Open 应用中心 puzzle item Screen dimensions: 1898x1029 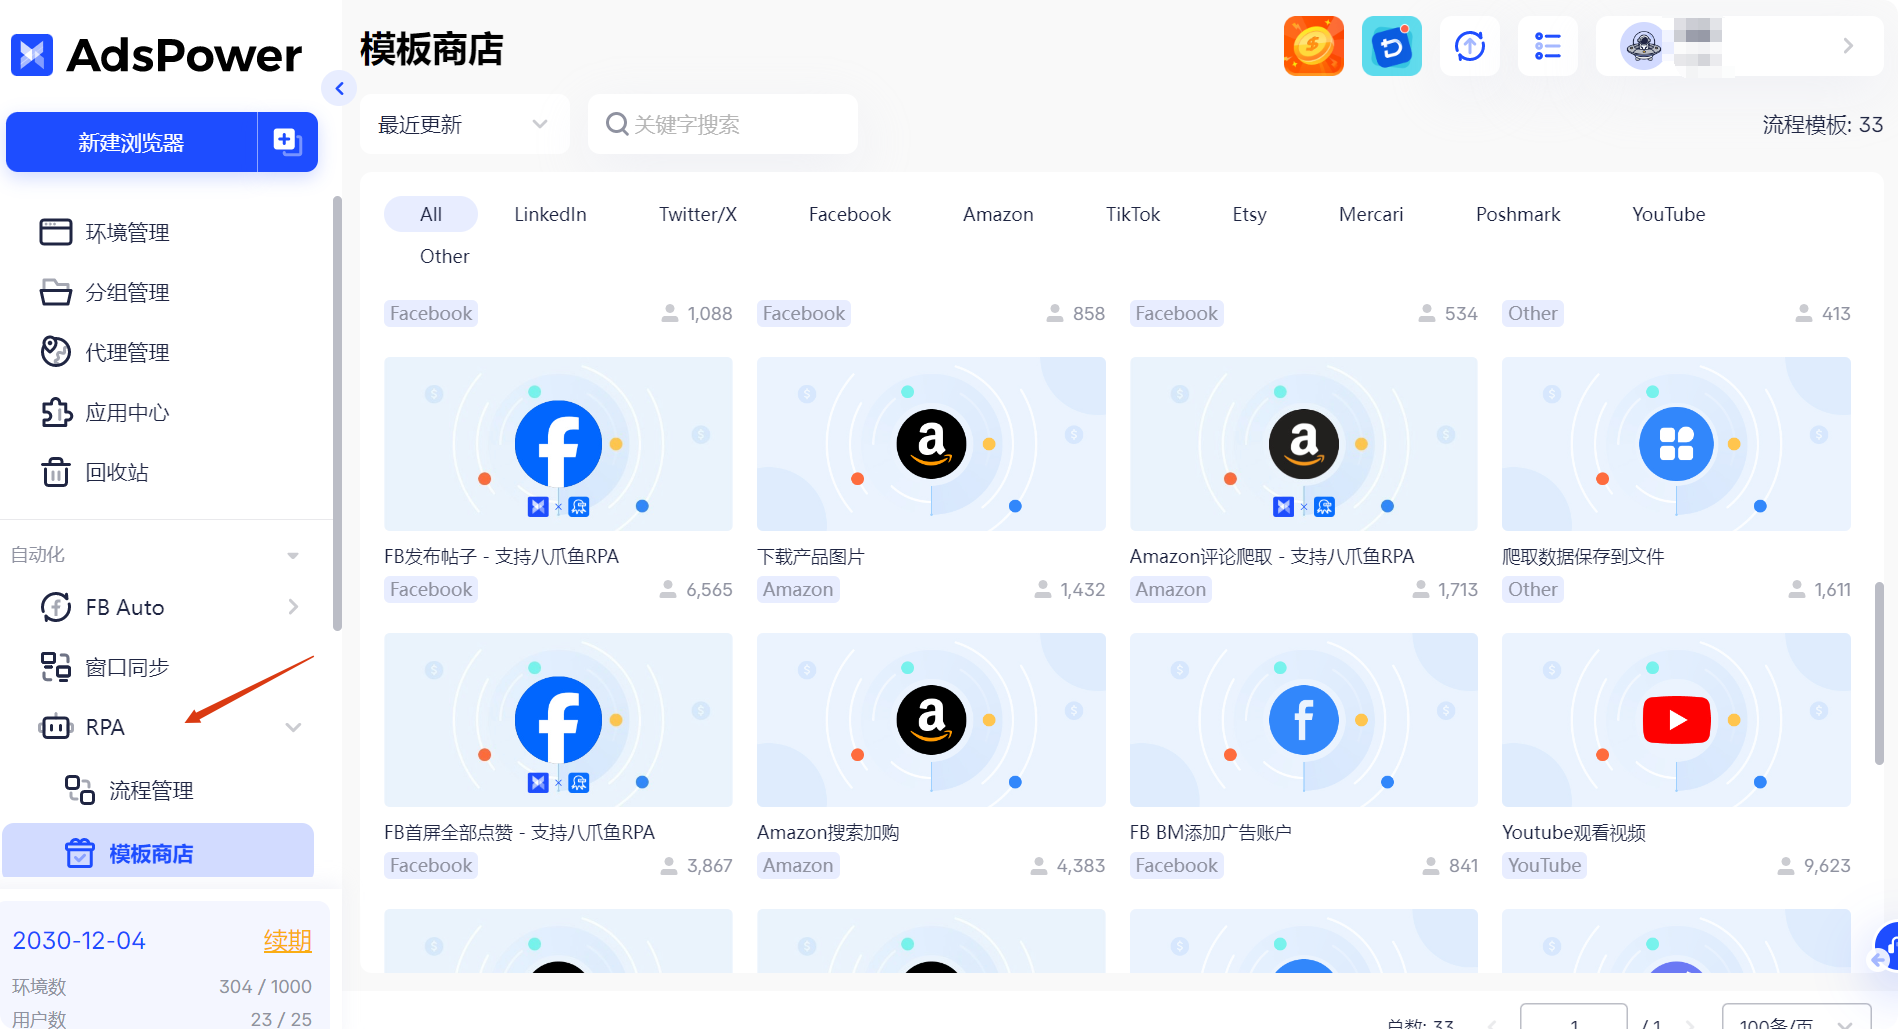(105, 412)
